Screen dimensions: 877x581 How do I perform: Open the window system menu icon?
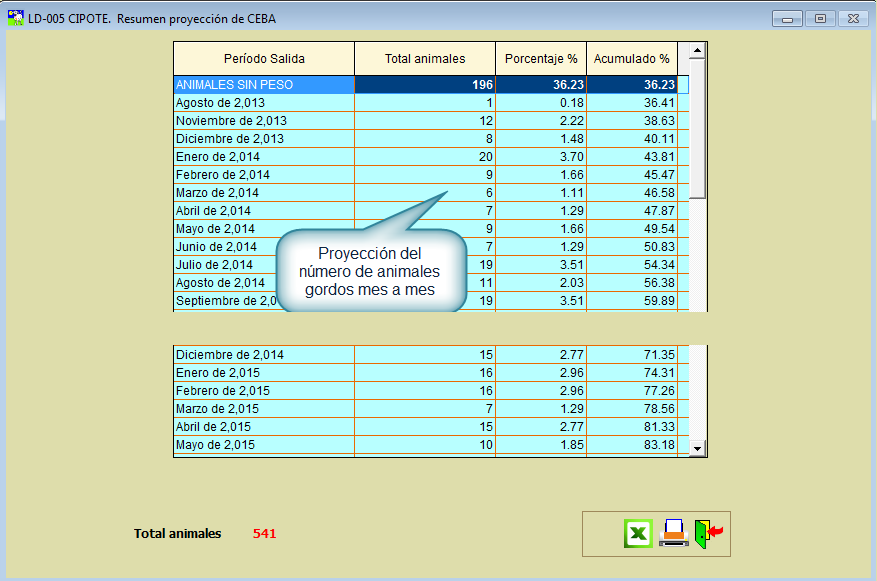15,18
